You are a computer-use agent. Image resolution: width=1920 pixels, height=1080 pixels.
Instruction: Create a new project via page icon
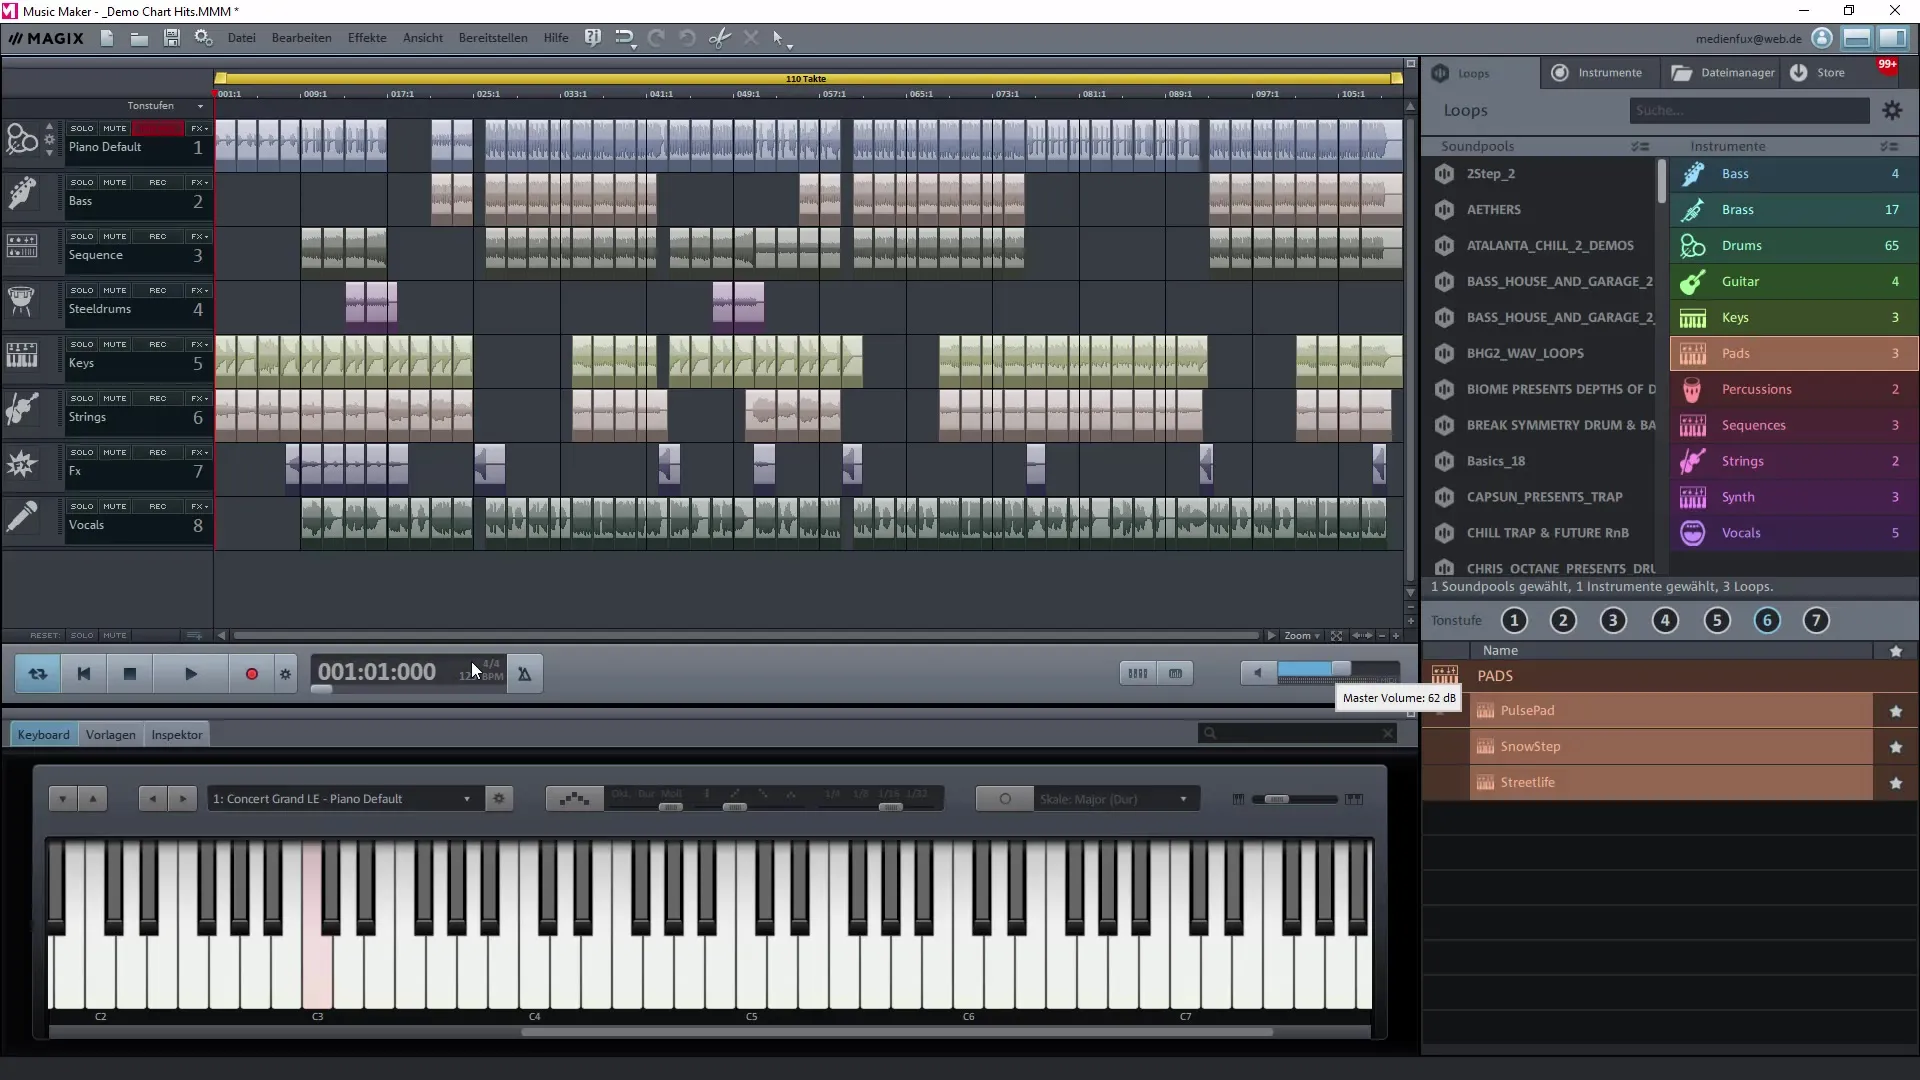coord(107,38)
